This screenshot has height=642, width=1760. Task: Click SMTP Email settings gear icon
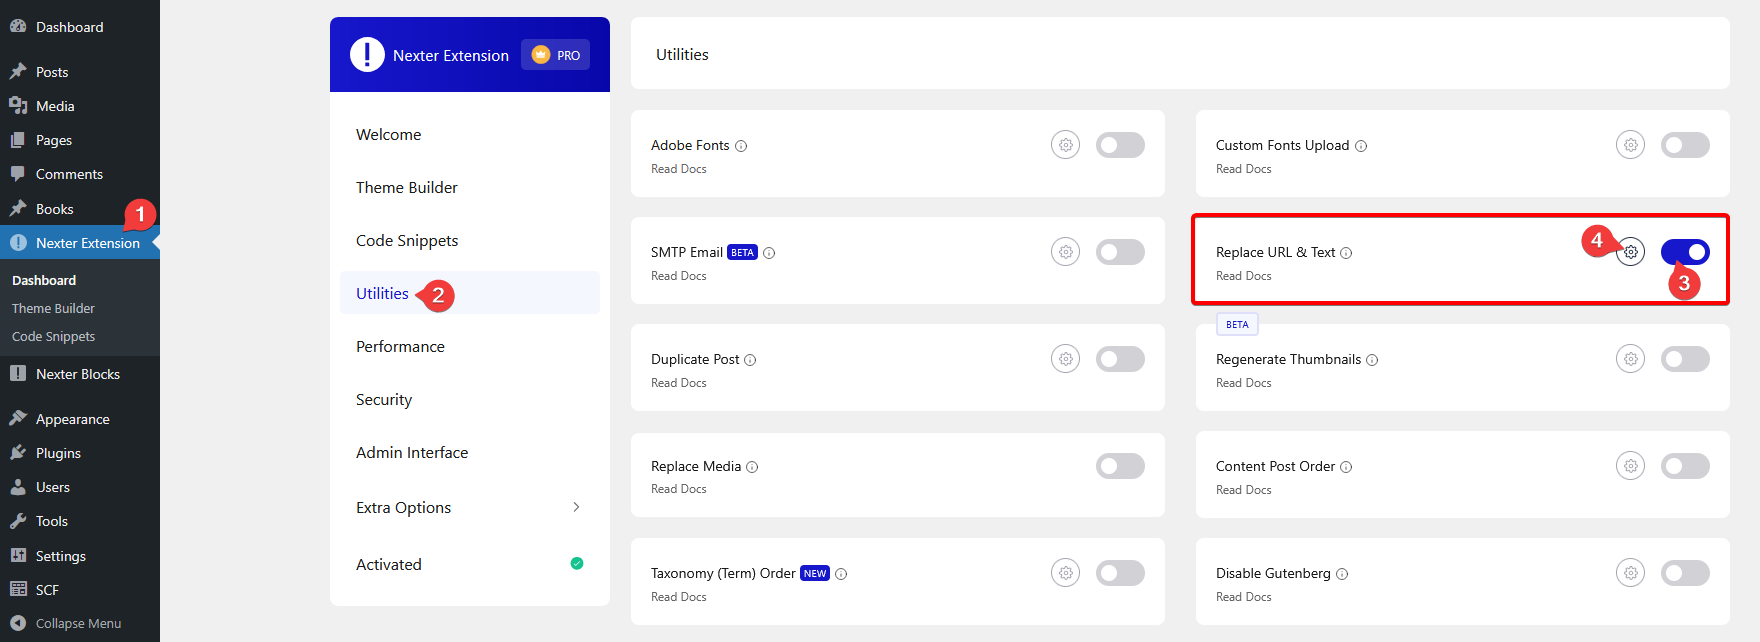tap(1065, 252)
